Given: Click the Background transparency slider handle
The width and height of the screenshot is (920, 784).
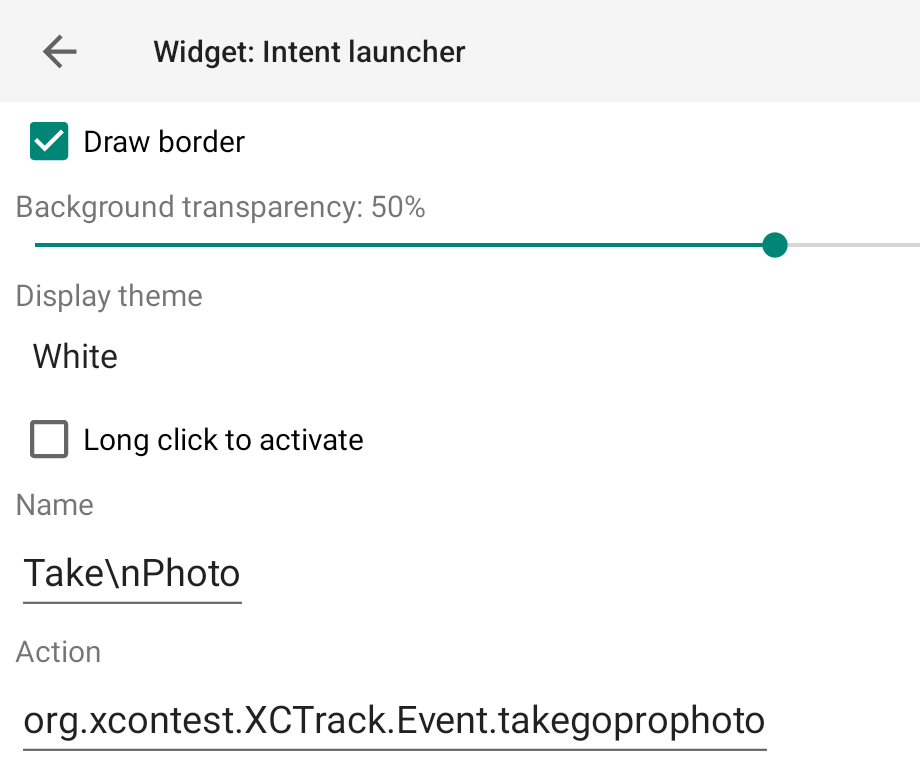Looking at the screenshot, I should pos(774,245).
